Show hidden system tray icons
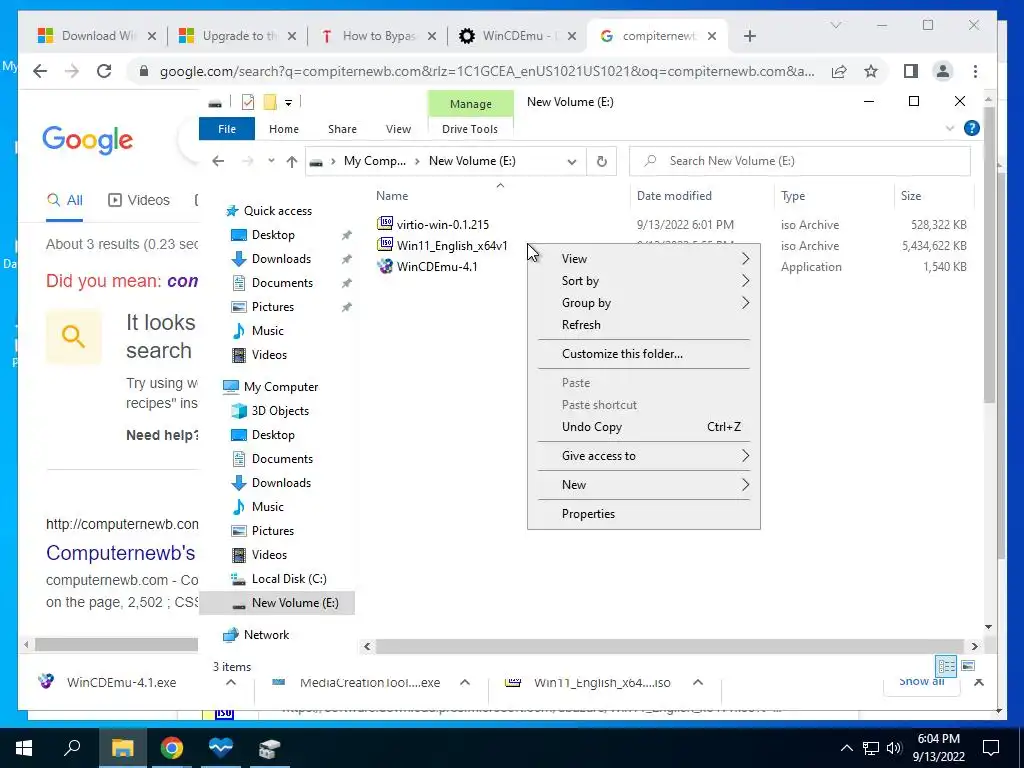 point(846,748)
